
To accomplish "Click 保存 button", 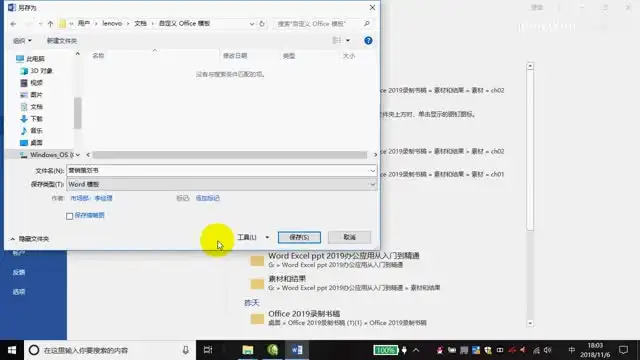I will pos(299,237).
